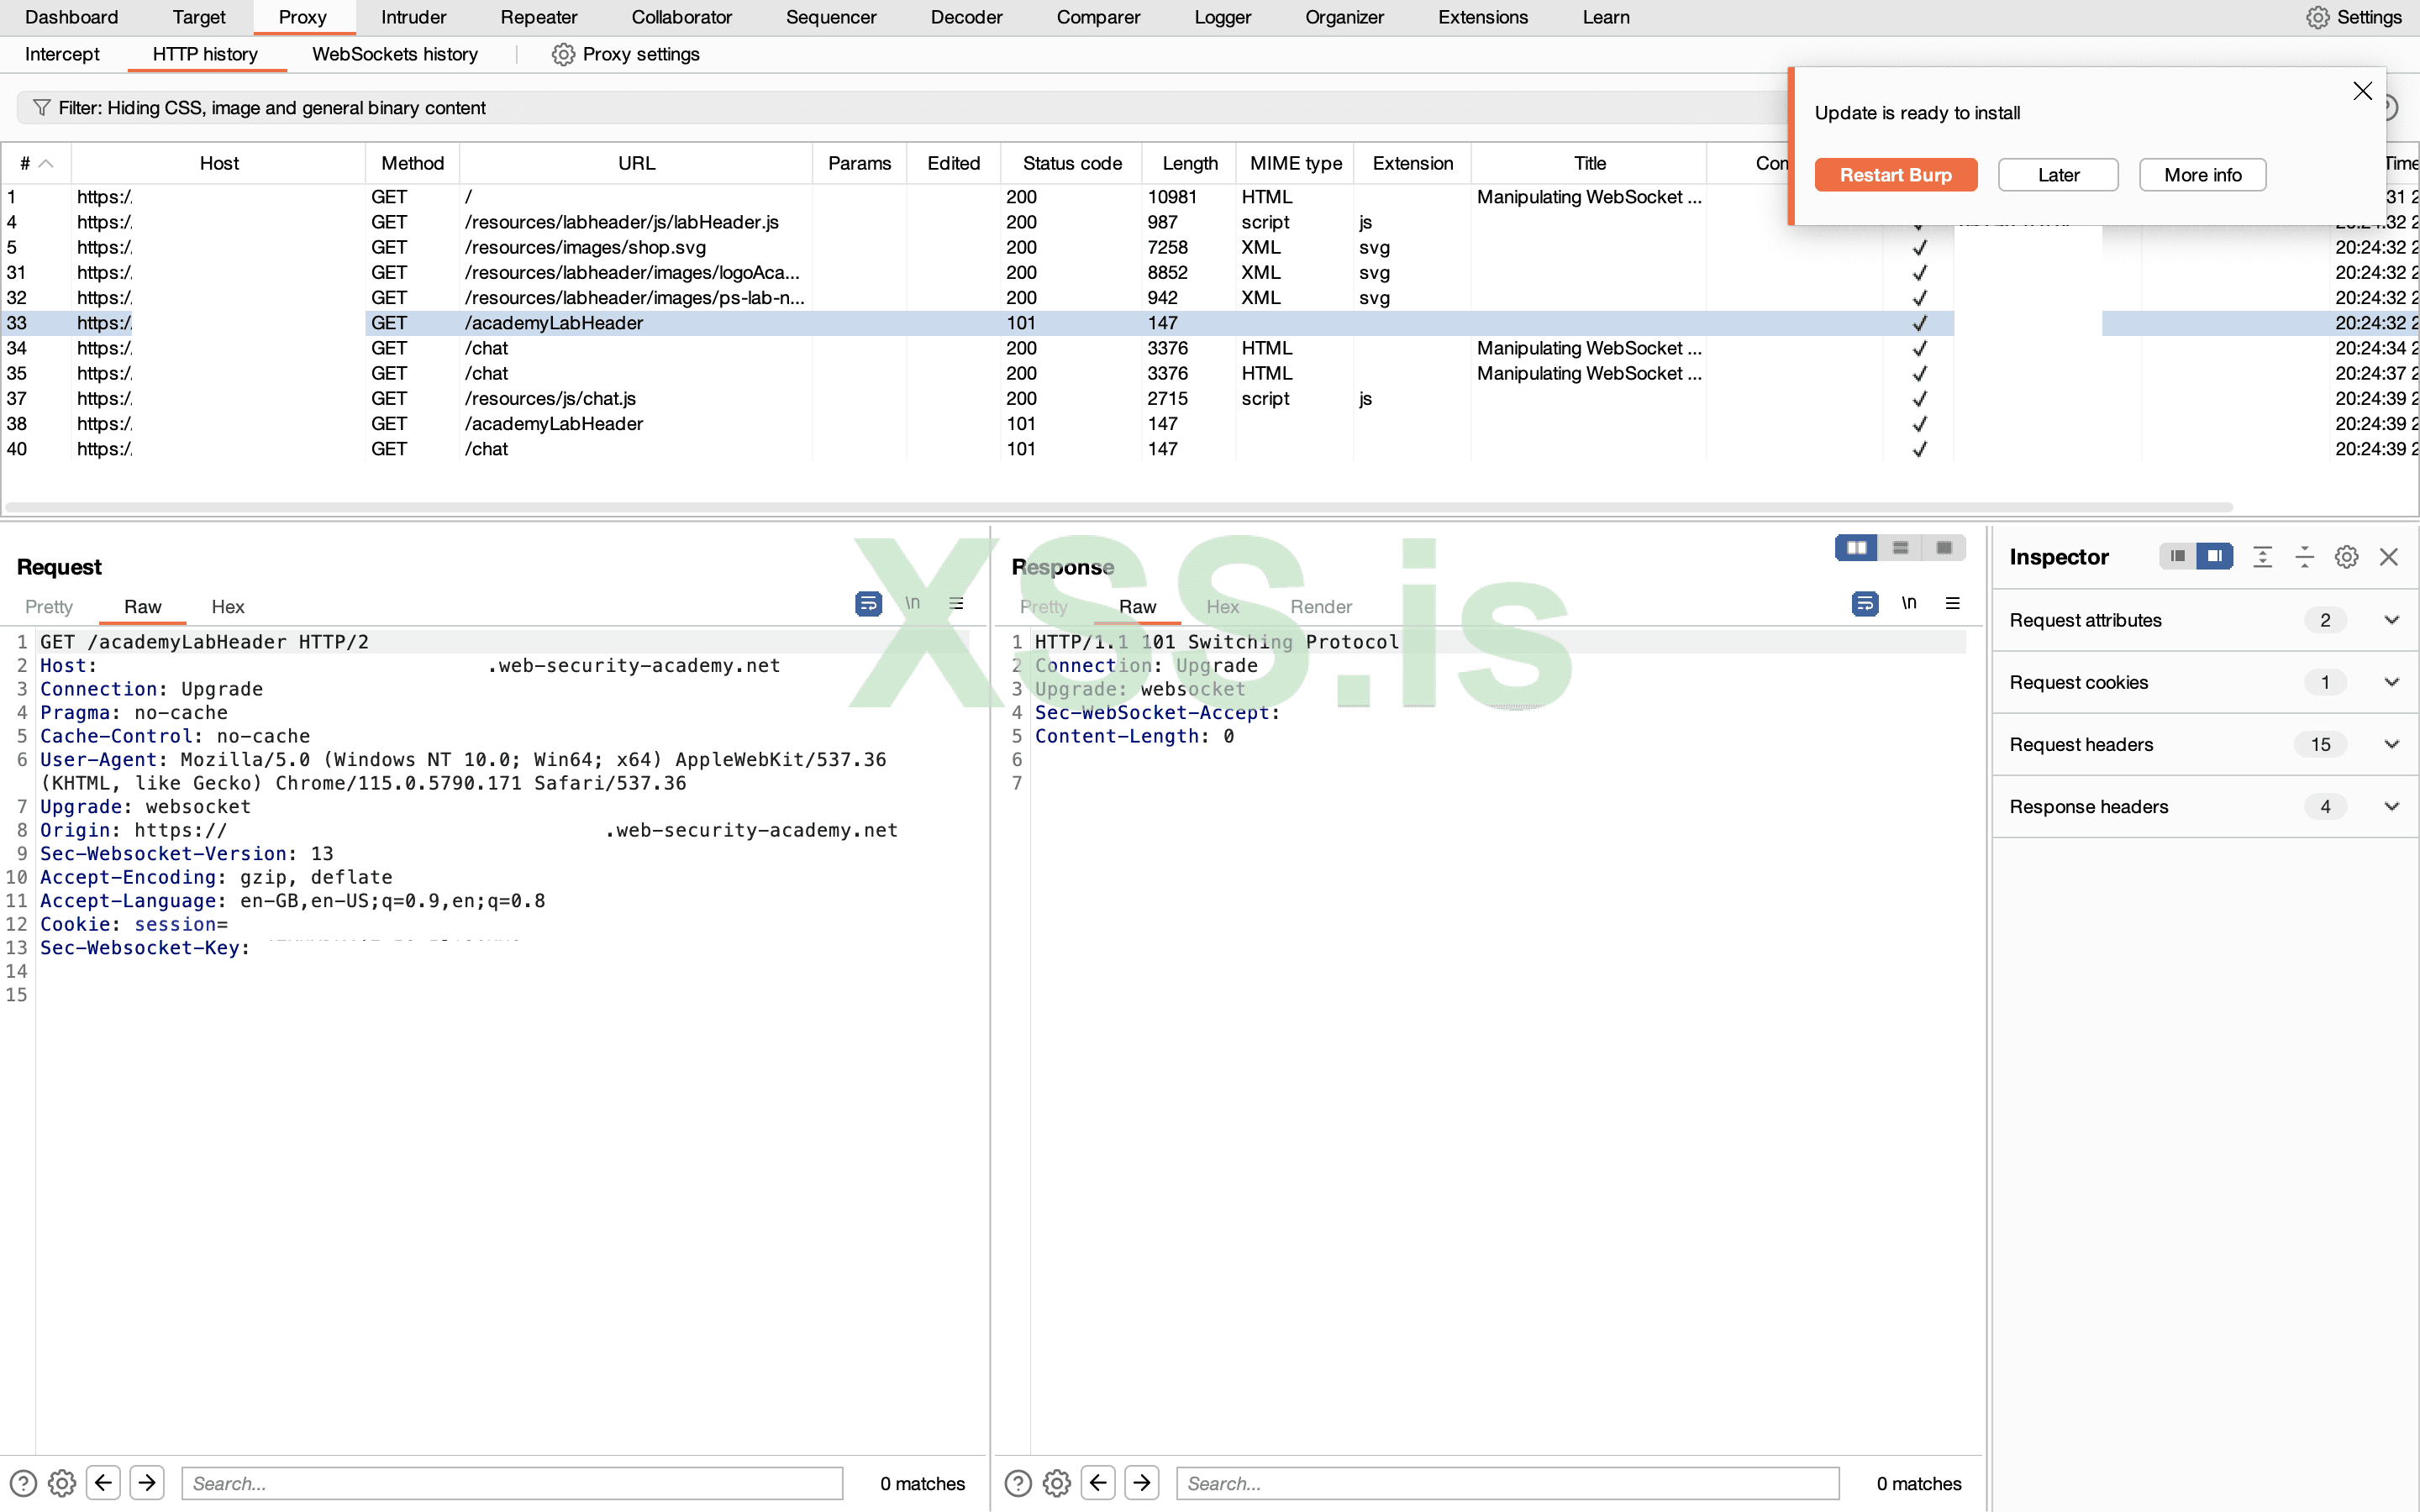Expand the Request attributes section

point(2391,620)
